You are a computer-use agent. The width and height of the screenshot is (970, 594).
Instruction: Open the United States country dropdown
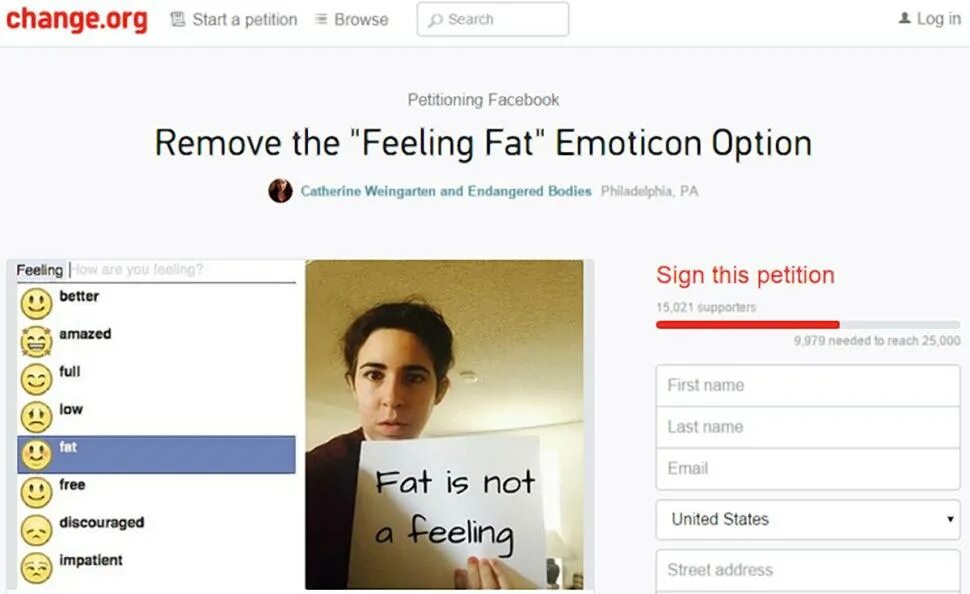point(808,519)
